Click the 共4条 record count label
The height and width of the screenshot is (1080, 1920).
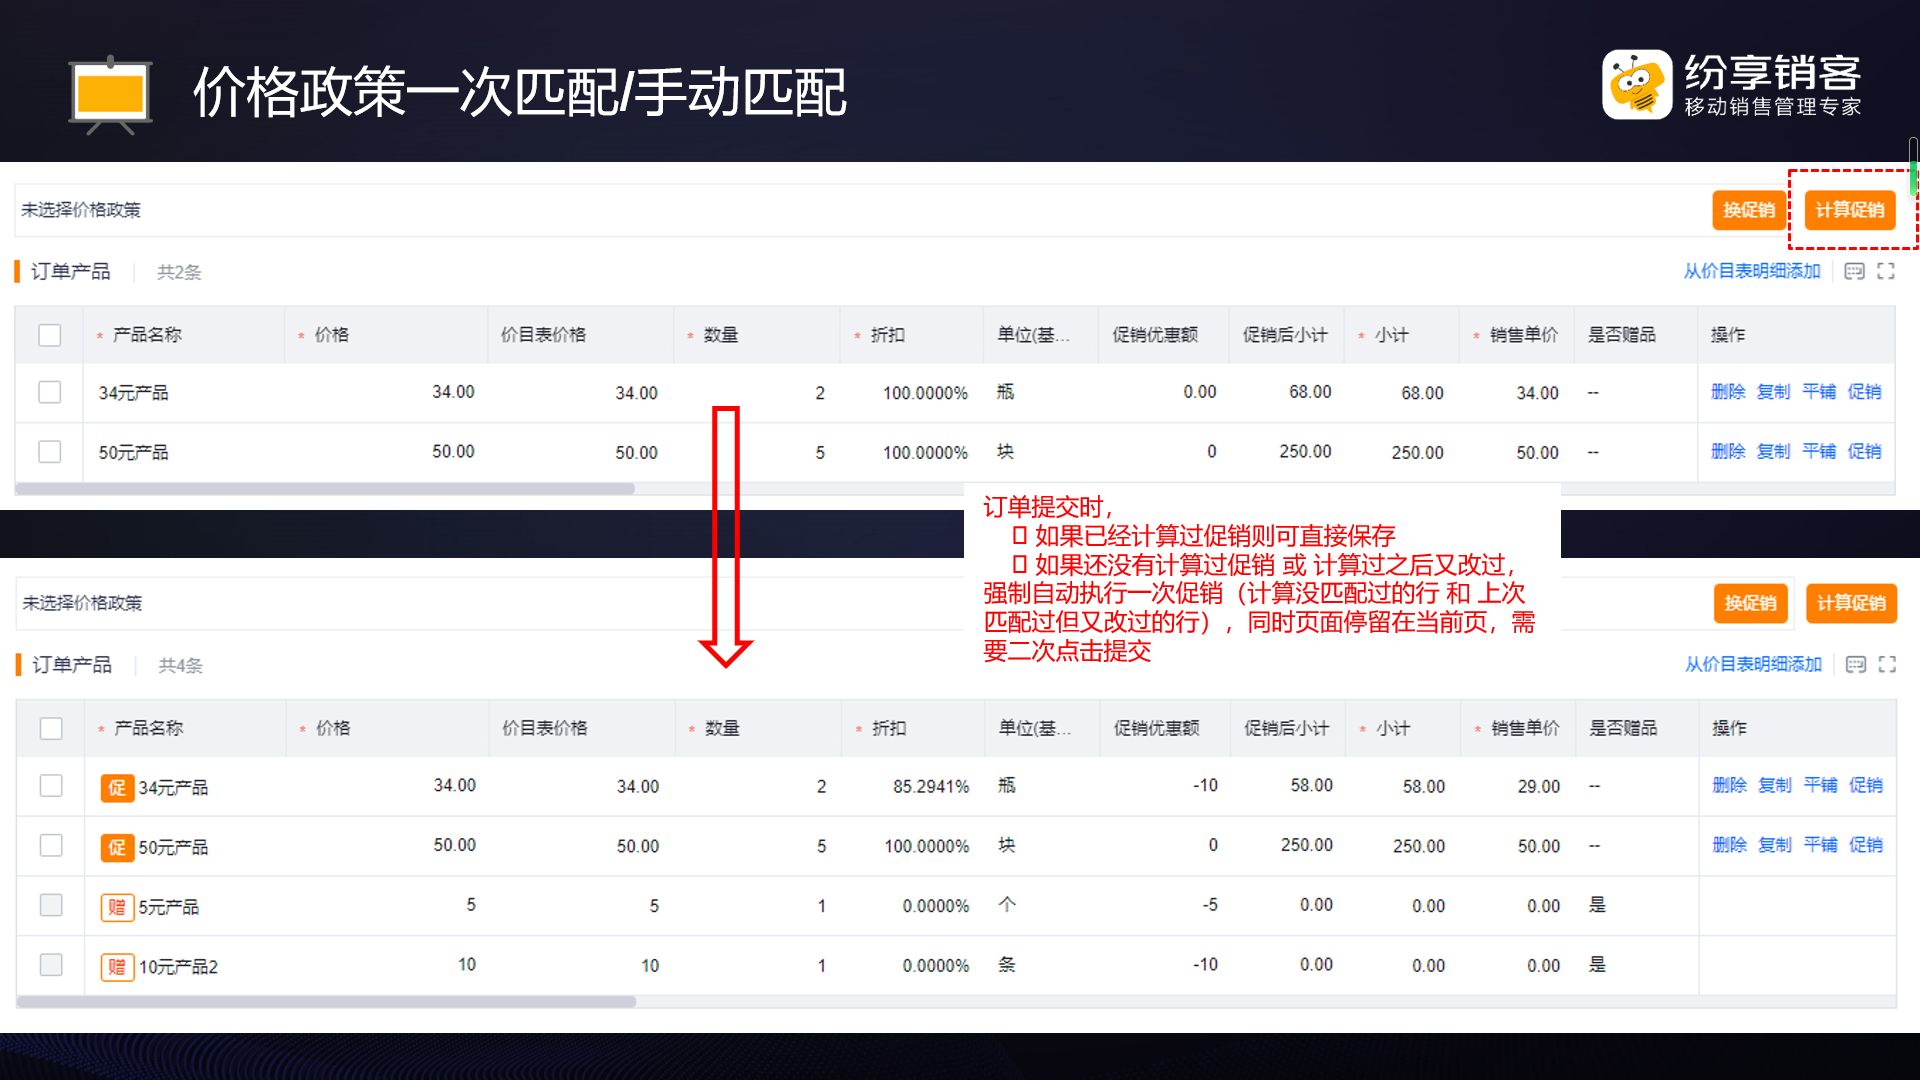point(180,665)
